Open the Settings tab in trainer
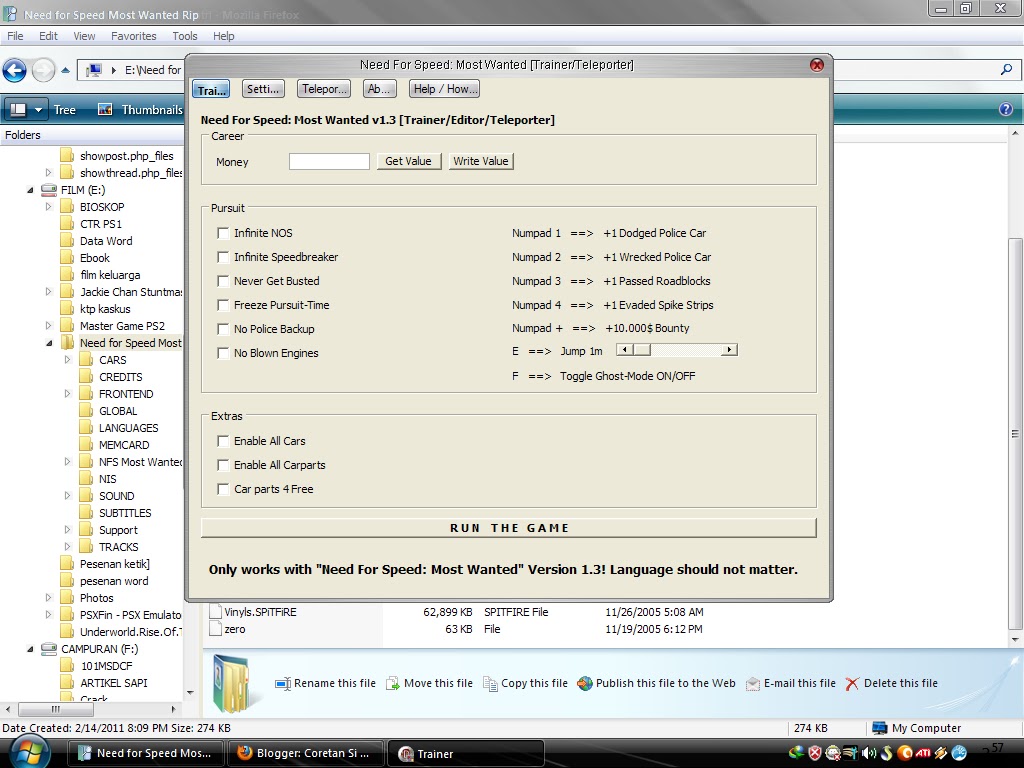This screenshot has width=1024, height=768. pos(263,89)
